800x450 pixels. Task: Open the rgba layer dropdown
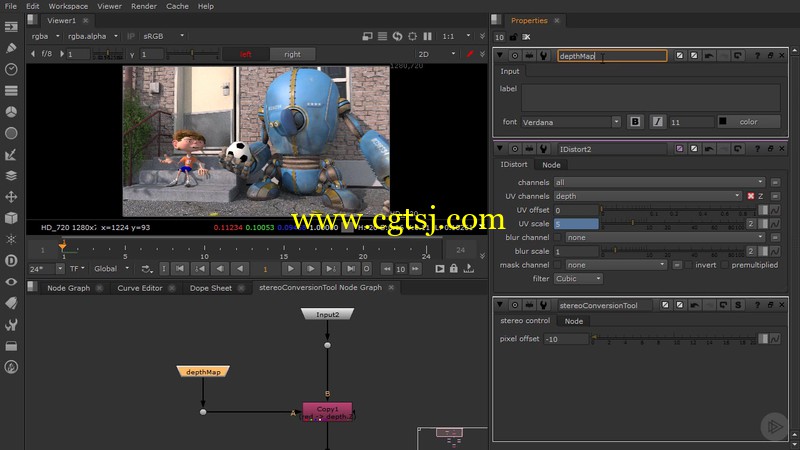coord(45,36)
